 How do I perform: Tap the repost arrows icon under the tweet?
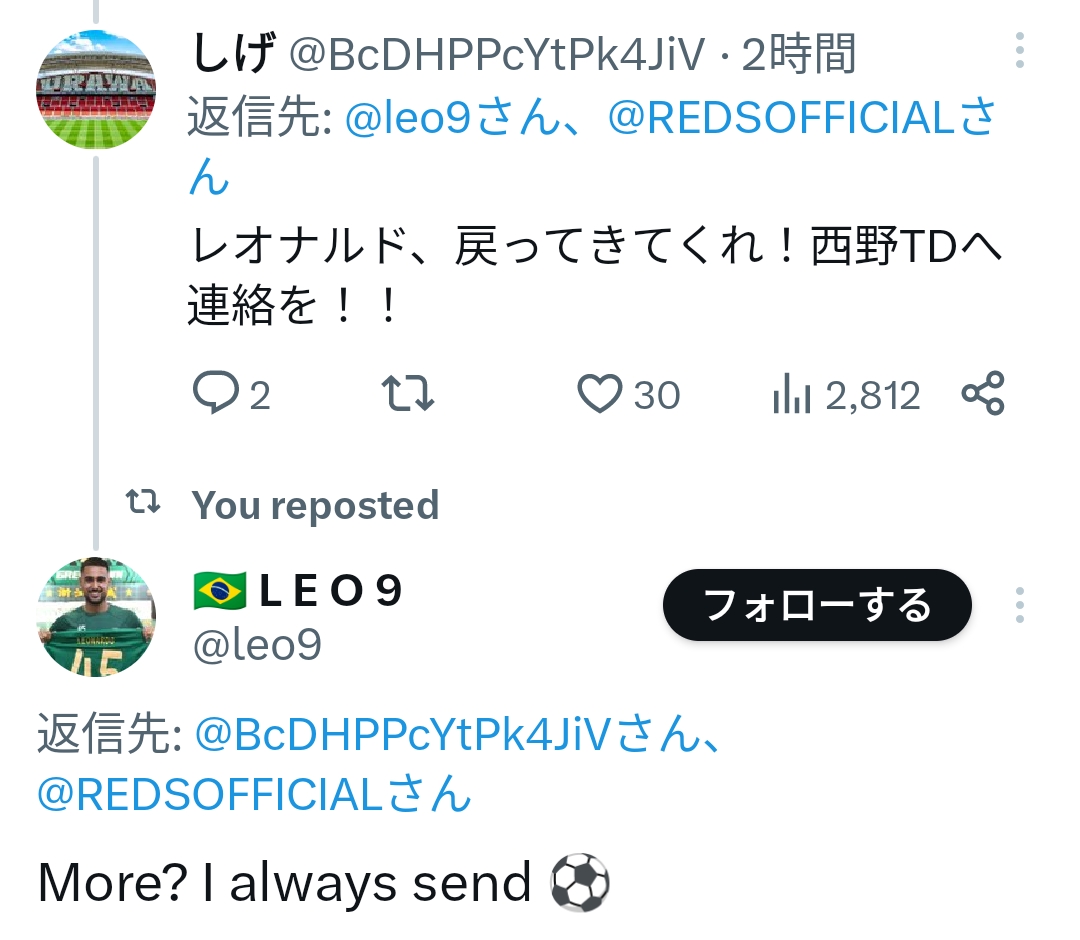pos(409,395)
